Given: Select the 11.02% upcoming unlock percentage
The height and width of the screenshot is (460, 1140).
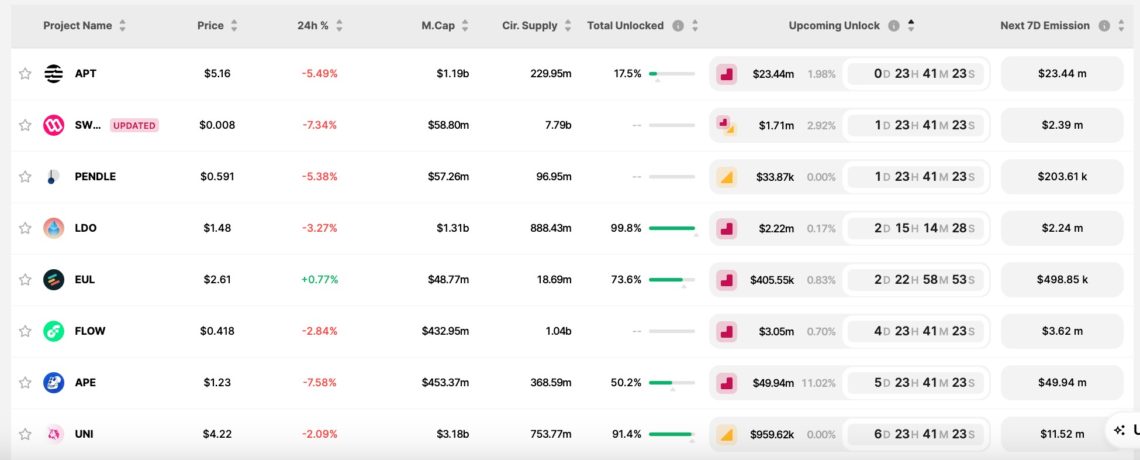Looking at the screenshot, I should [x=819, y=383].
